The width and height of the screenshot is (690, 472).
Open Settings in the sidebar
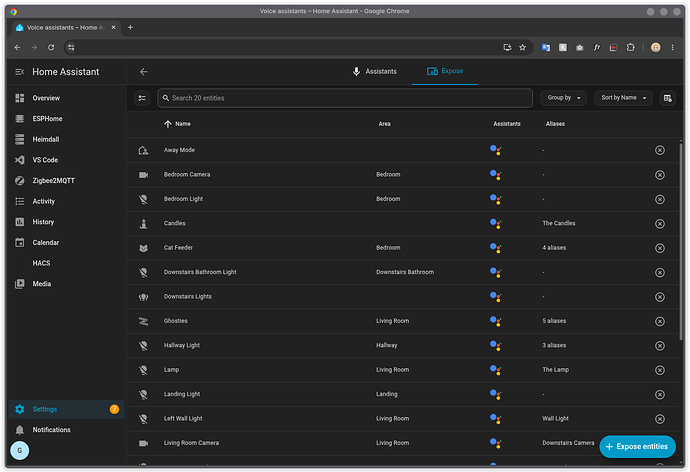(66, 409)
